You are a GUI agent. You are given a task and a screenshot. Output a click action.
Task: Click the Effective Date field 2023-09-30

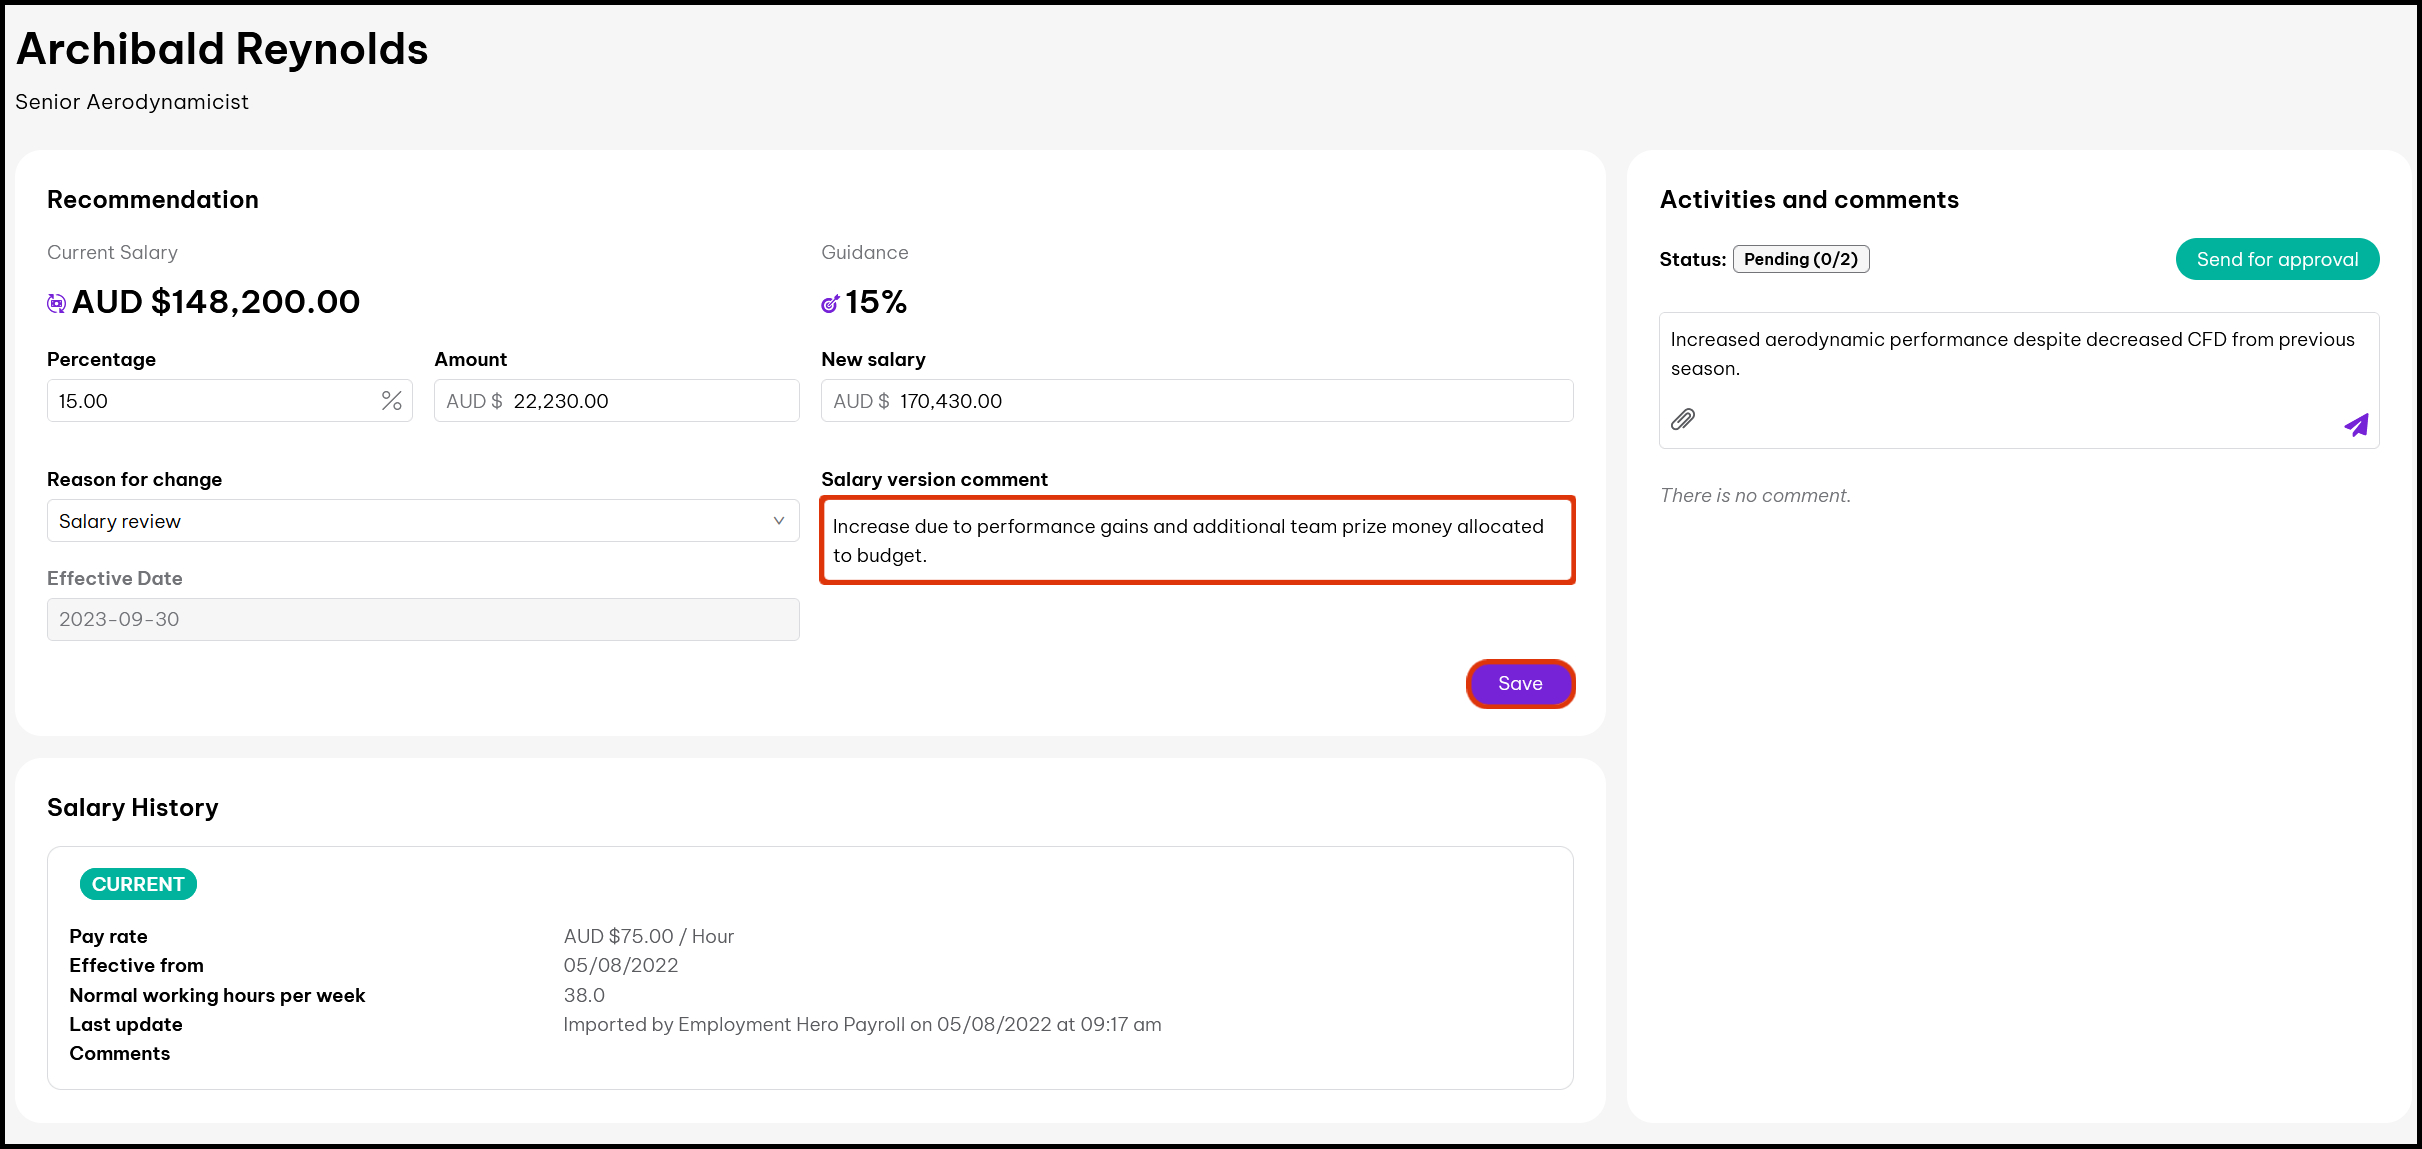422,619
